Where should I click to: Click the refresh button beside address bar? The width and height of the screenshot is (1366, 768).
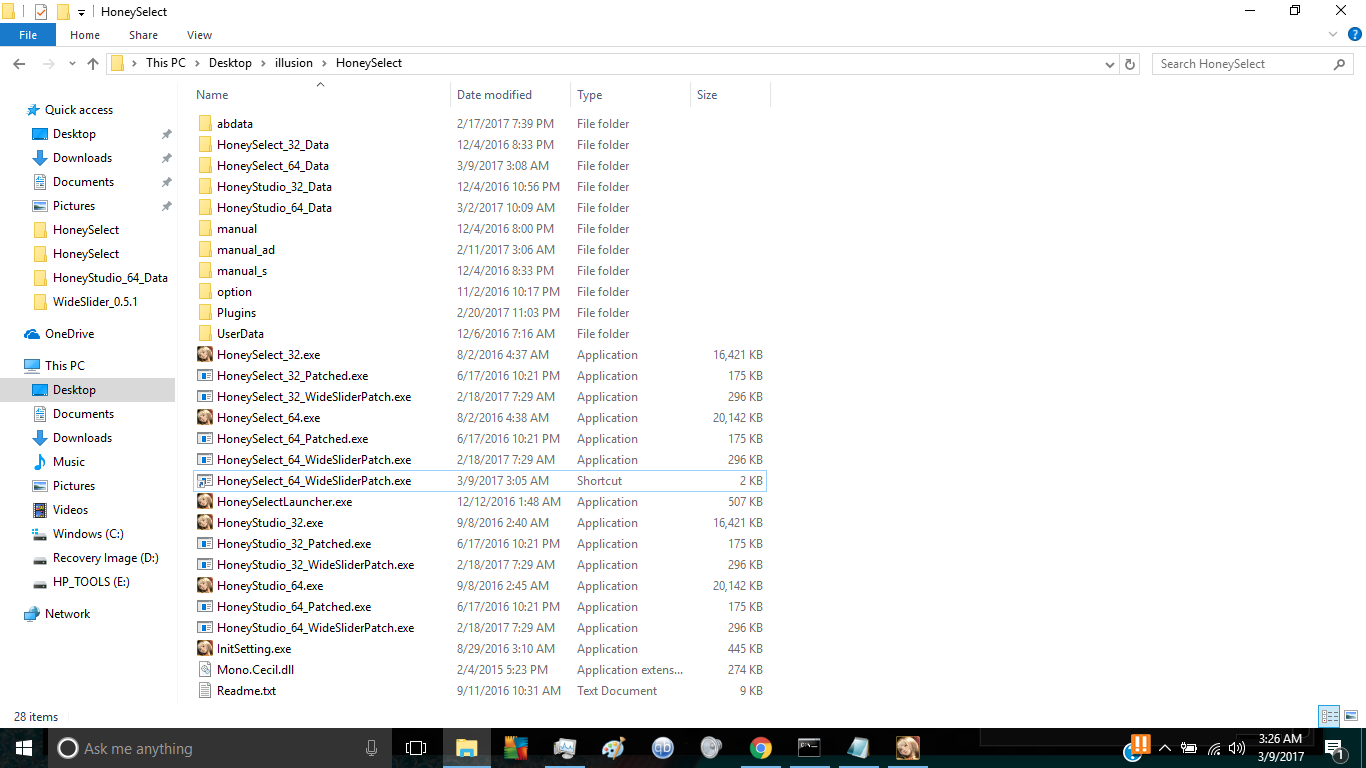[x=1130, y=64]
